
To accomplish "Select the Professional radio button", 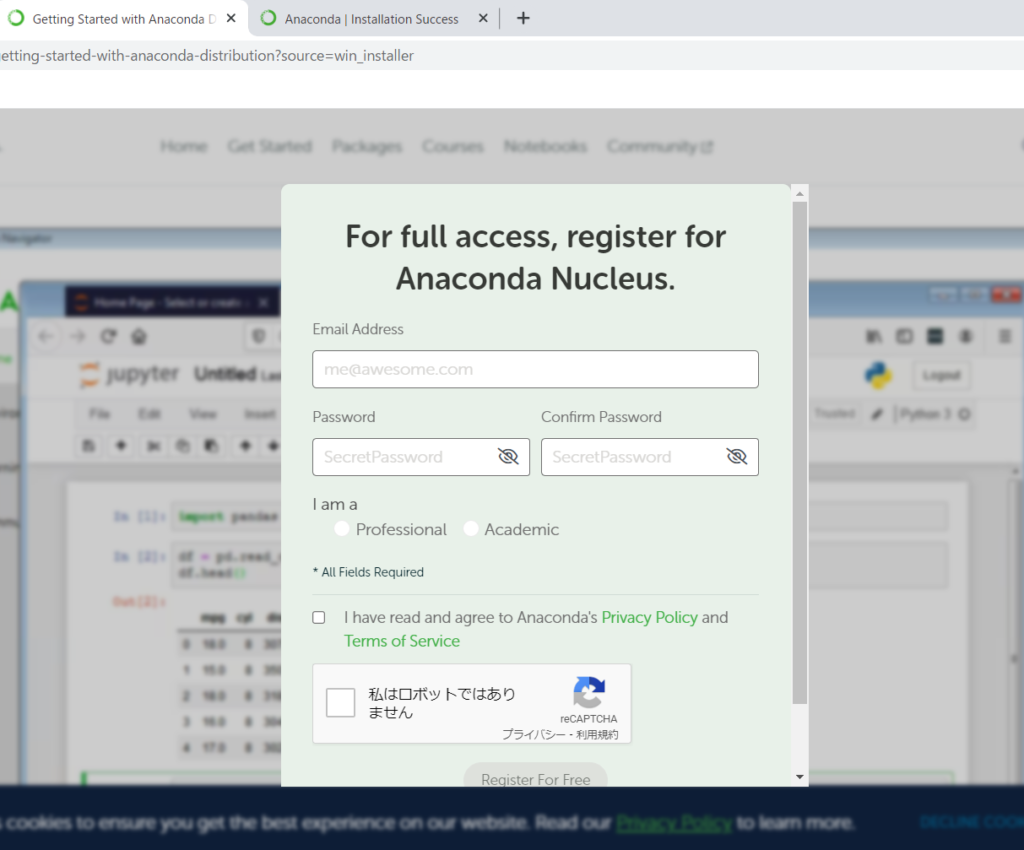I will point(342,529).
